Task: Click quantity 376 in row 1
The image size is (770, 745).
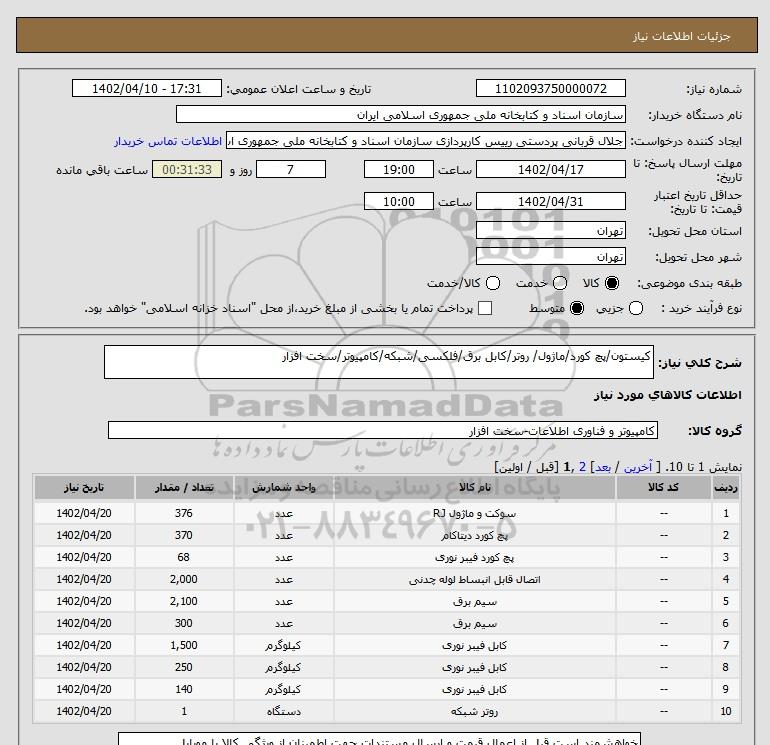Action: click(x=184, y=513)
